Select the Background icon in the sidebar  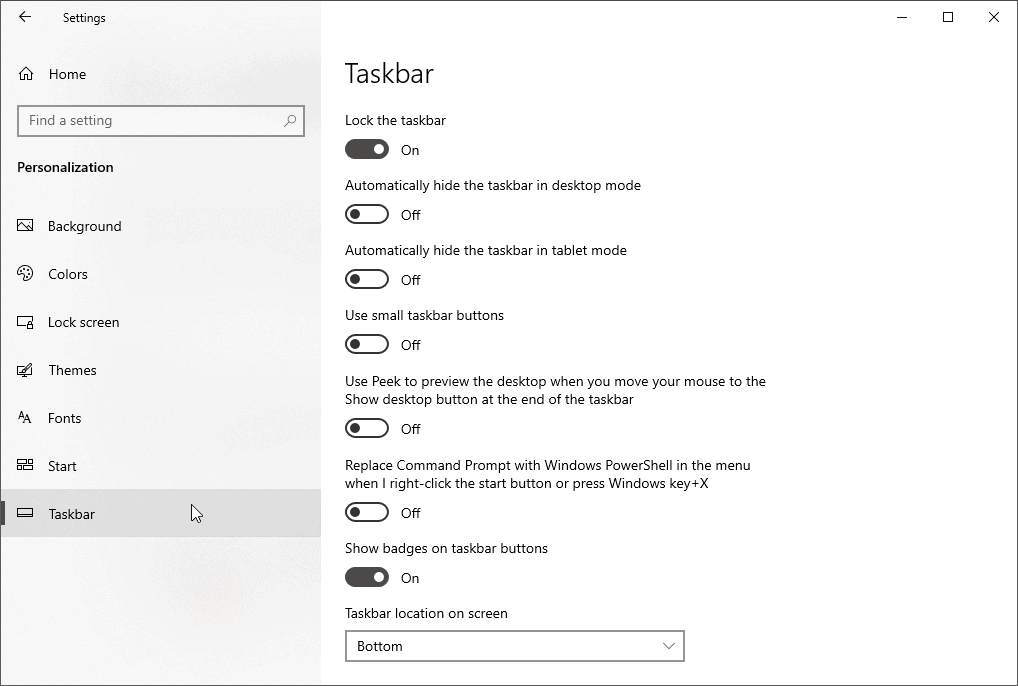[x=24, y=226]
